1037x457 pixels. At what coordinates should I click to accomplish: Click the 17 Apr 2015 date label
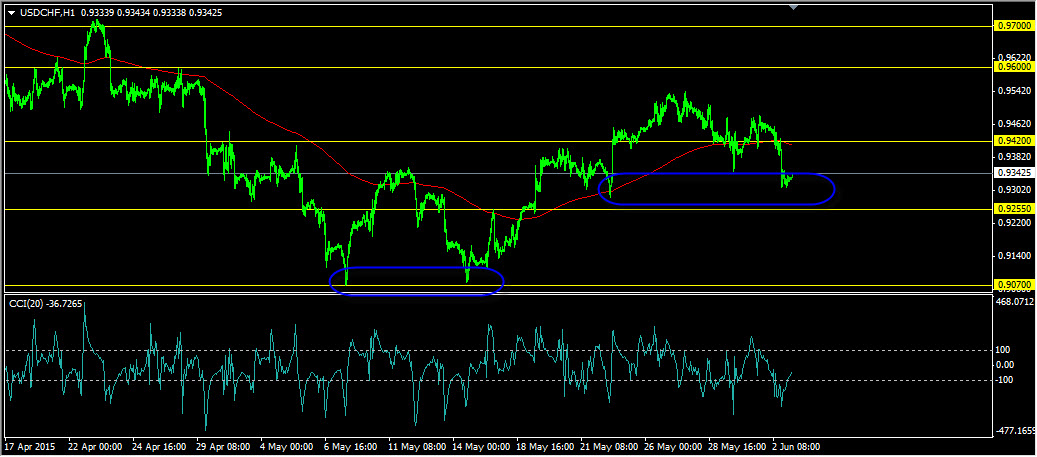coord(30,446)
